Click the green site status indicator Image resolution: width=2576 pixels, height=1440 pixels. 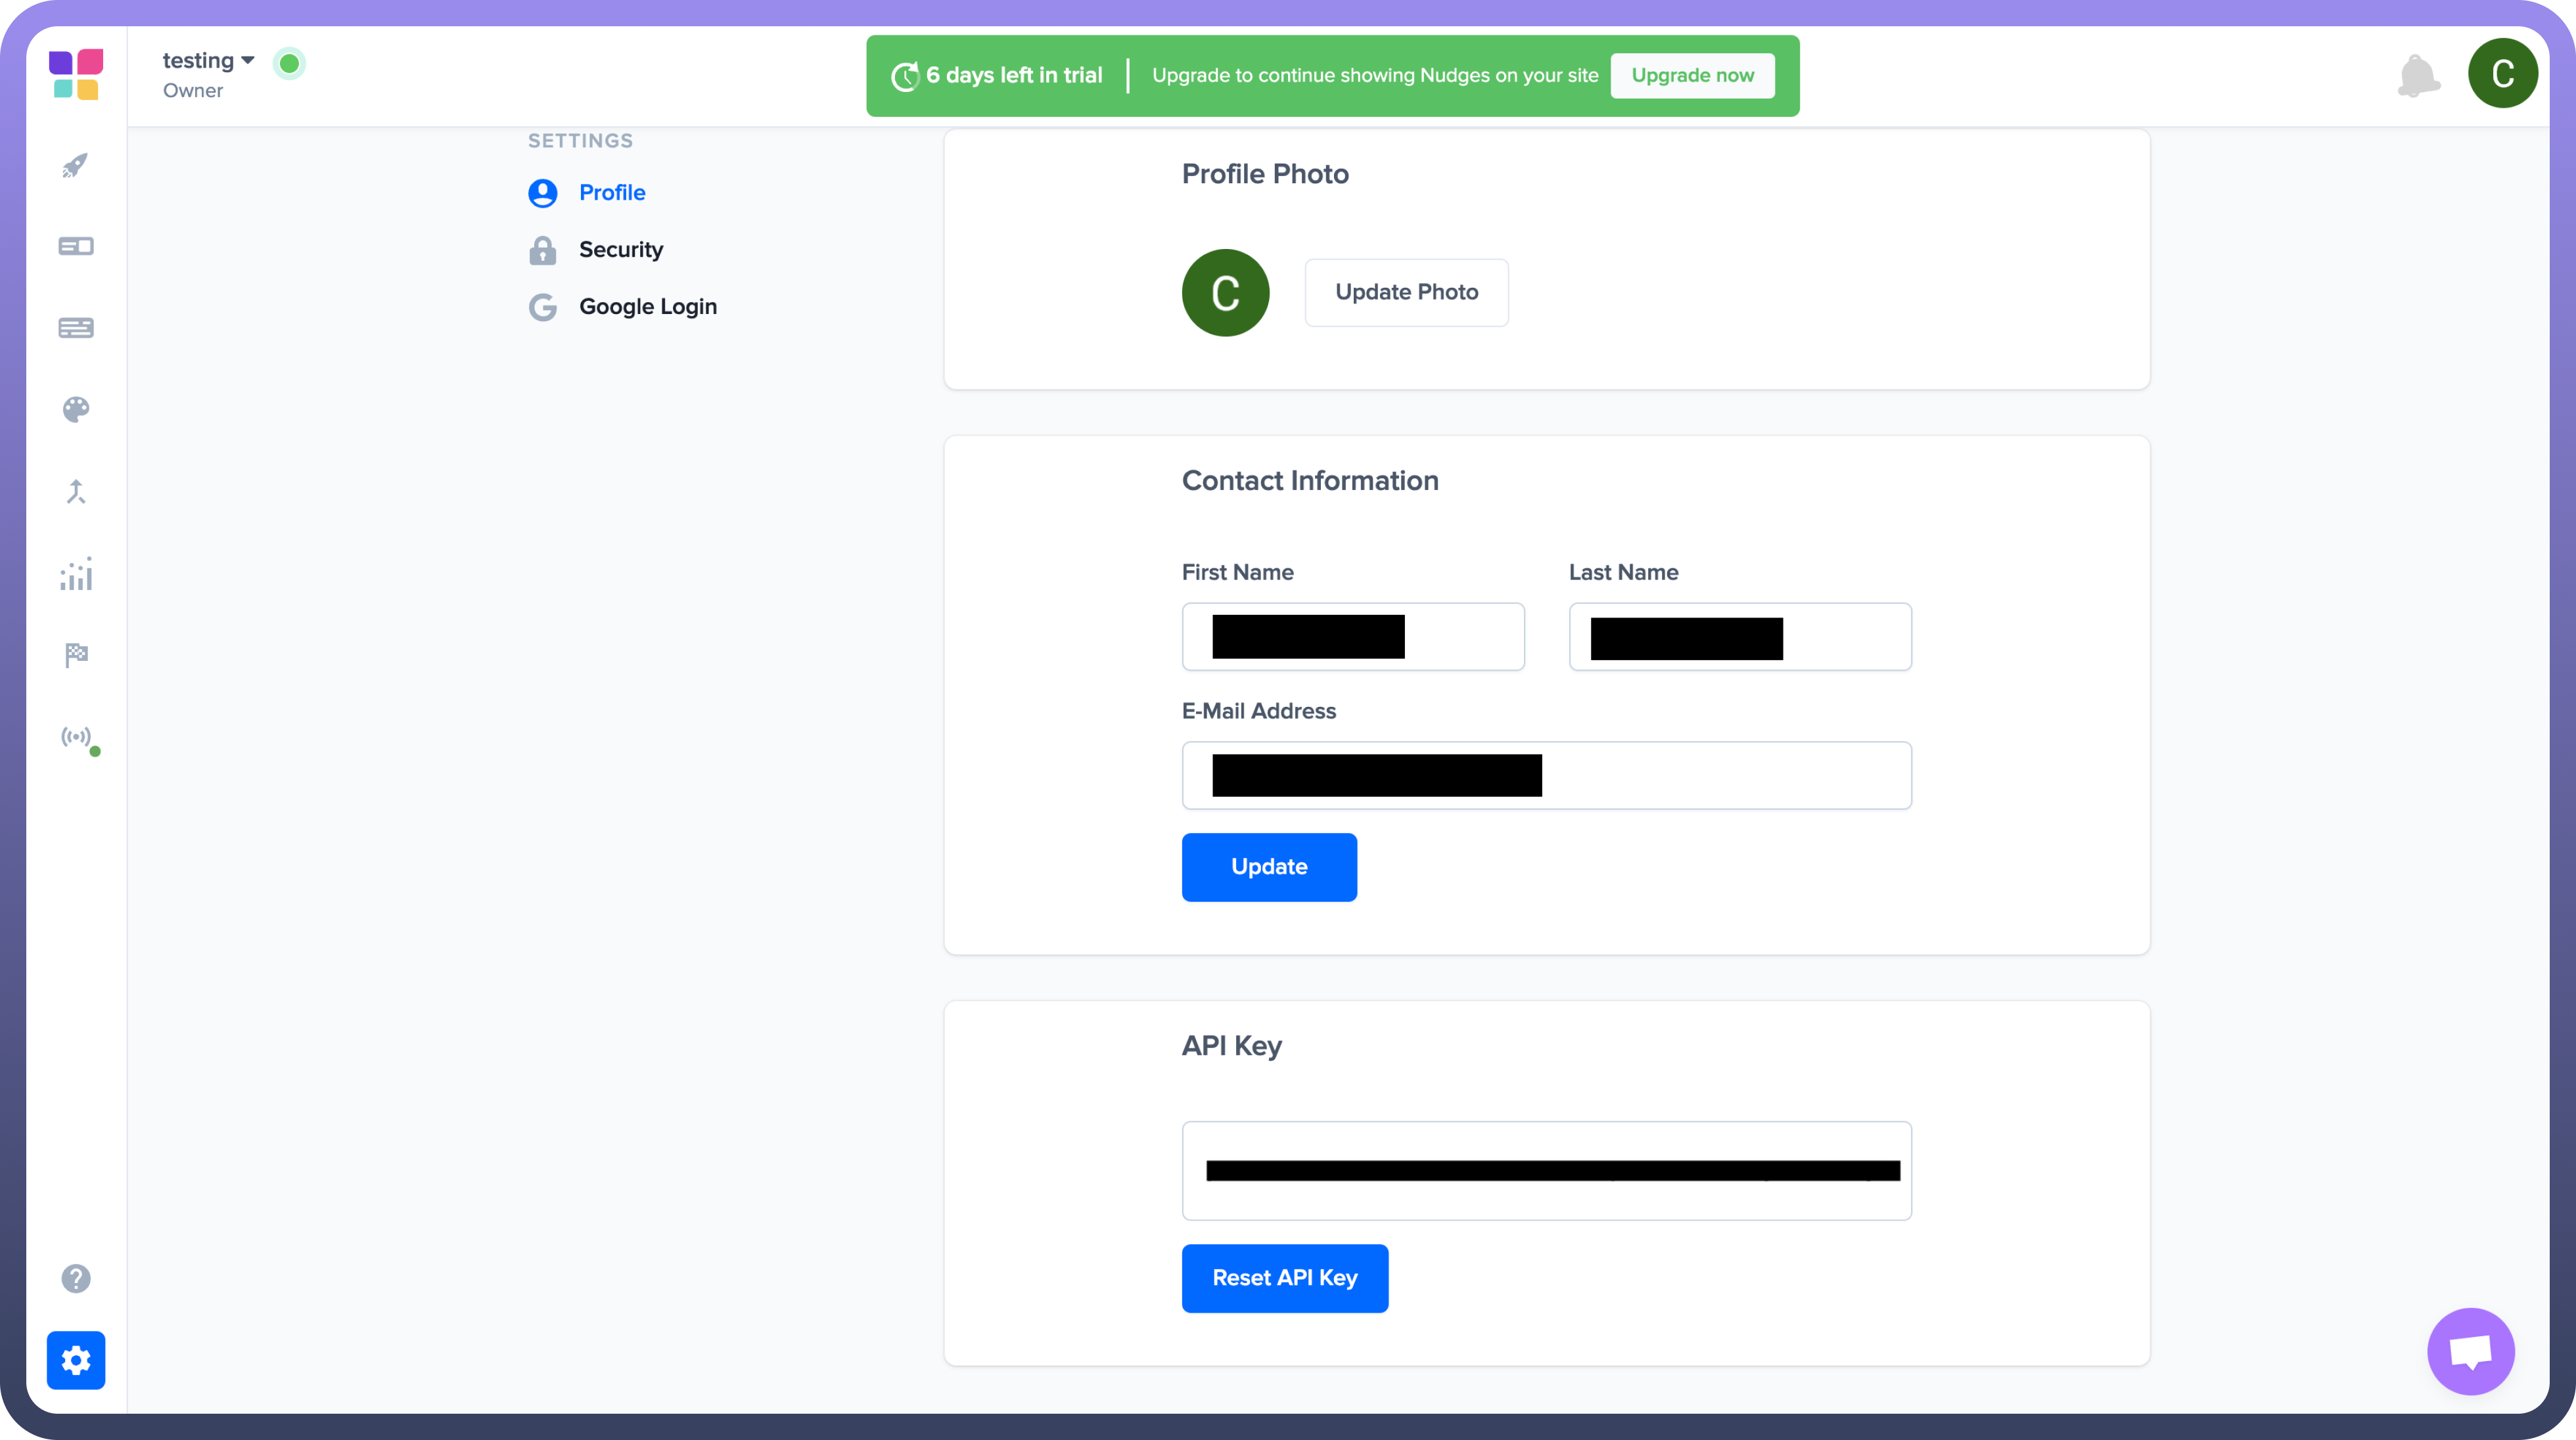pyautogui.click(x=289, y=64)
